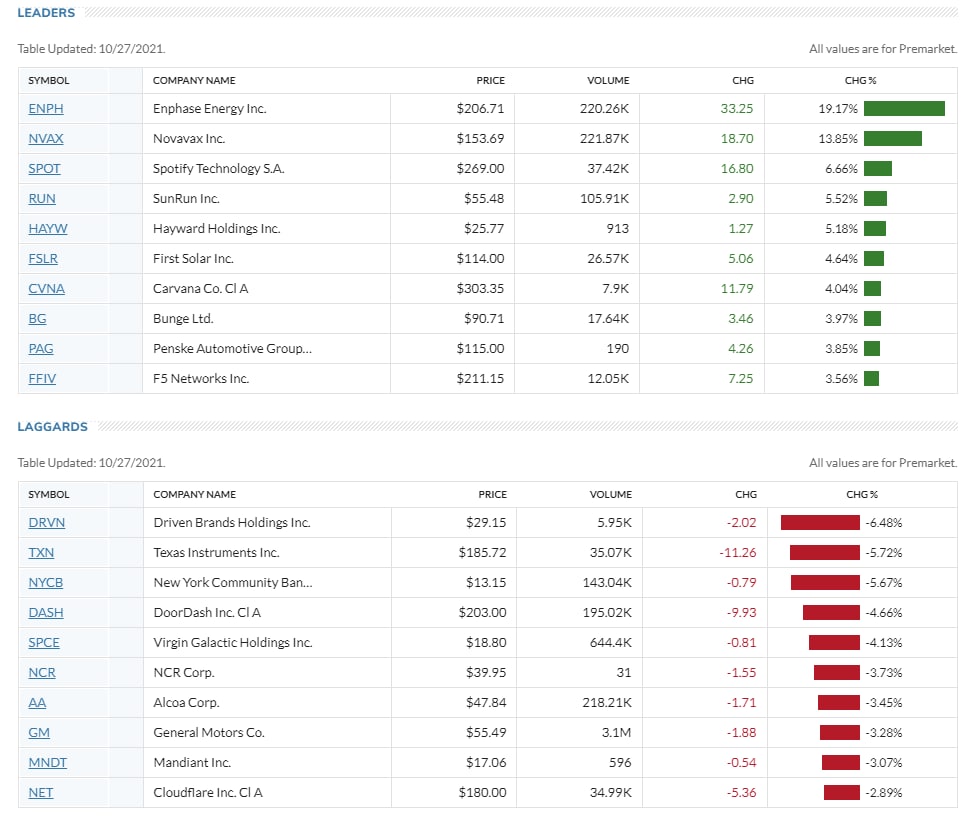Select the GM ticker link
This screenshot has height=818, width=976.
pos(39,732)
